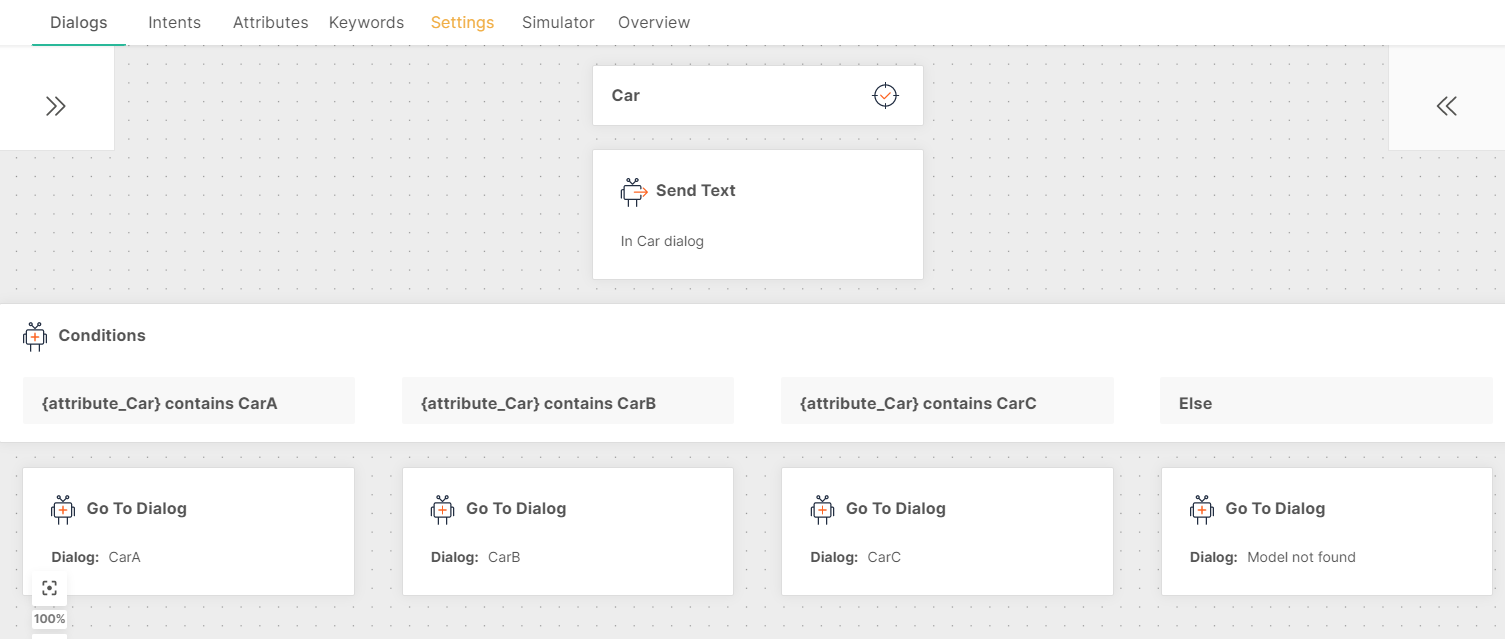
Task: Click Go To Dialog icon for CarA
Action: point(63,509)
